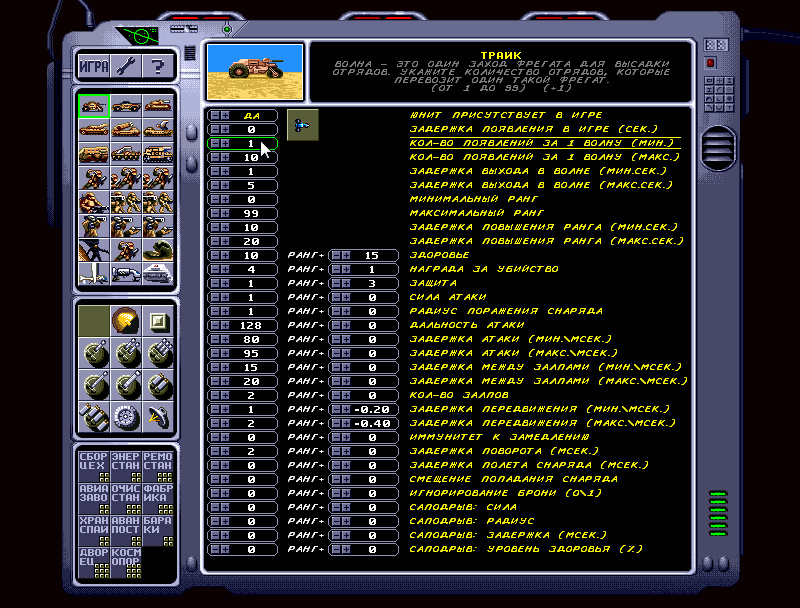
Task: Increase the ЗДОРОВЬЕ base value of 10
Action: point(225,255)
